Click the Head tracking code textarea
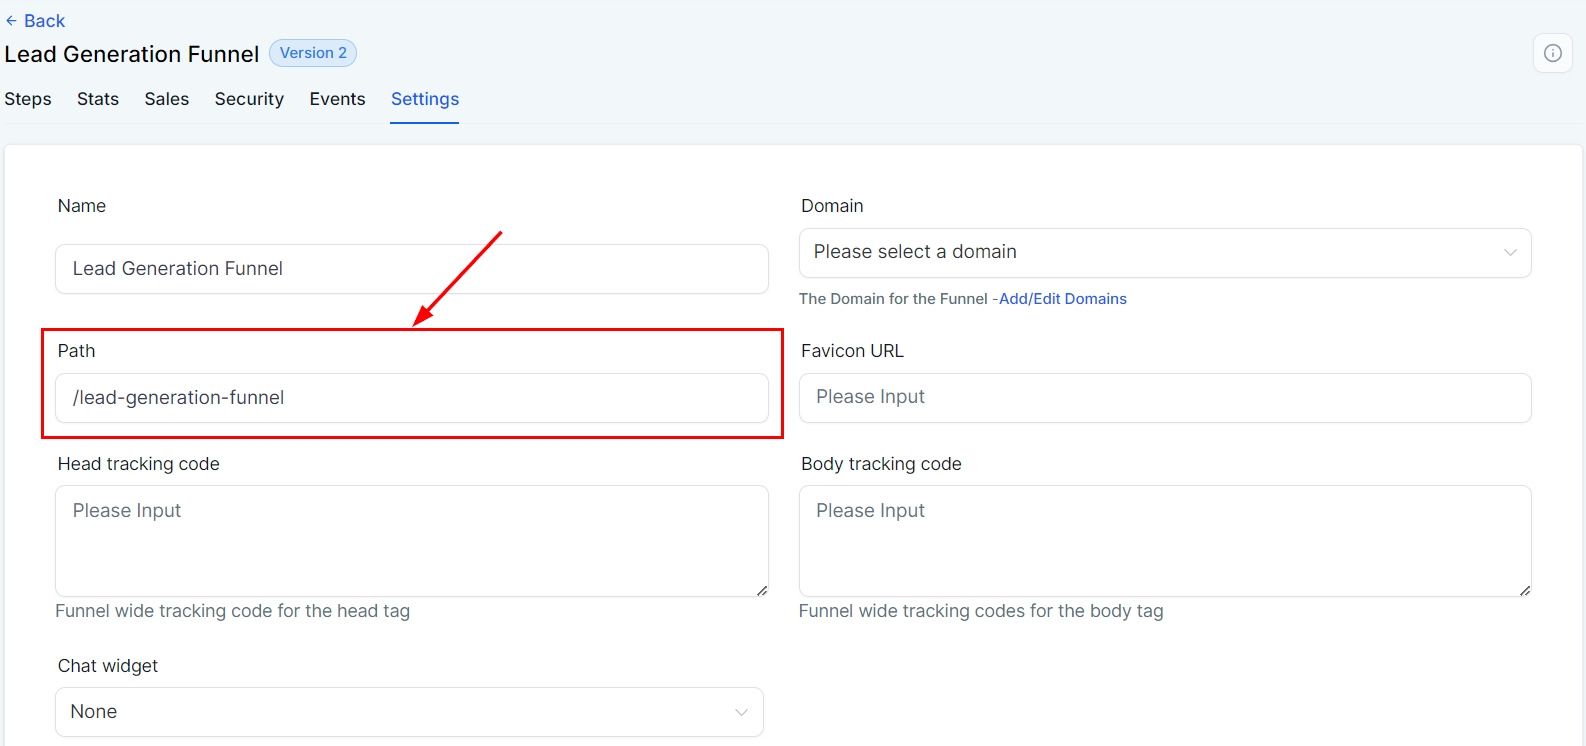Image resolution: width=1586 pixels, height=746 pixels. (x=411, y=540)
